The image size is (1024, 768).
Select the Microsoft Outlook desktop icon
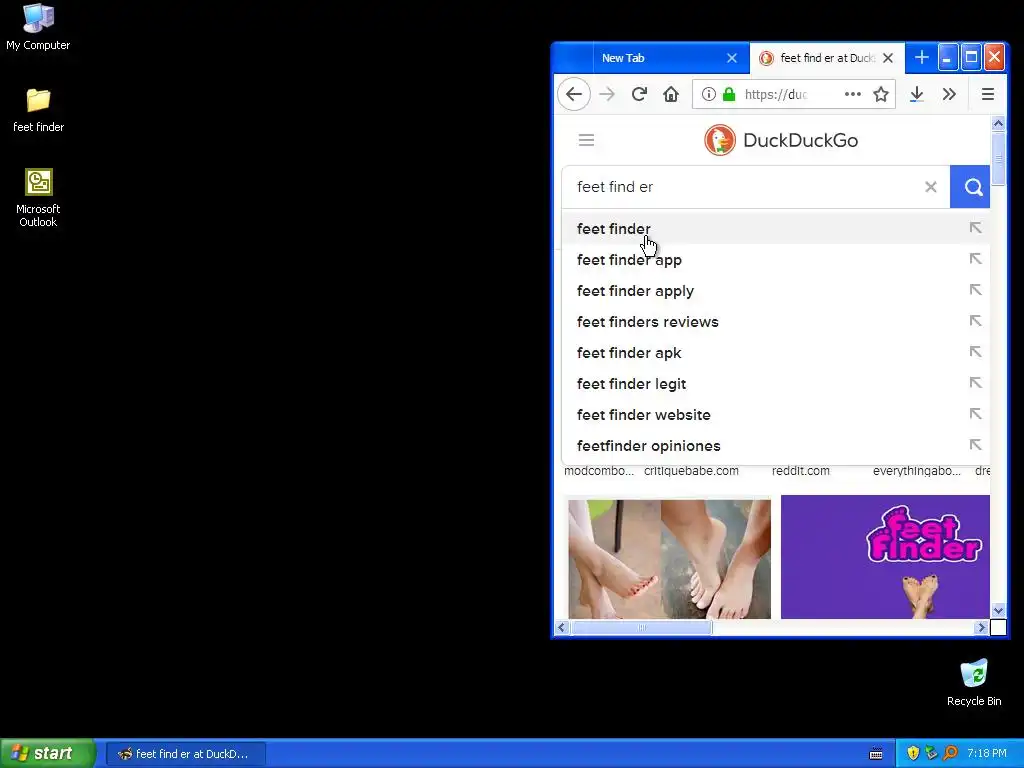click(38, 198)
